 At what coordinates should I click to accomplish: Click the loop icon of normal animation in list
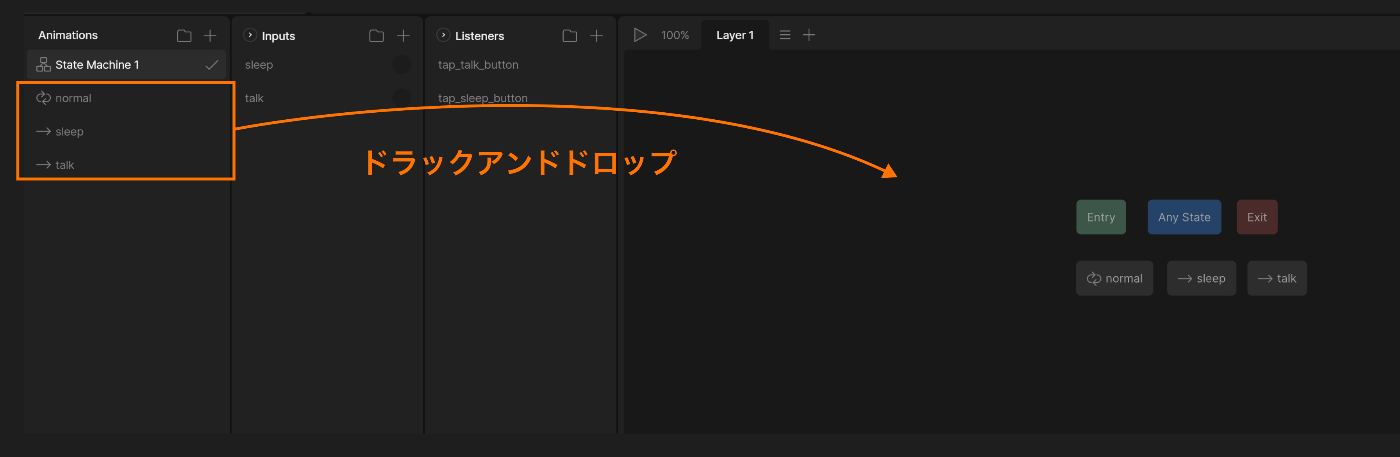coord(43,98)
